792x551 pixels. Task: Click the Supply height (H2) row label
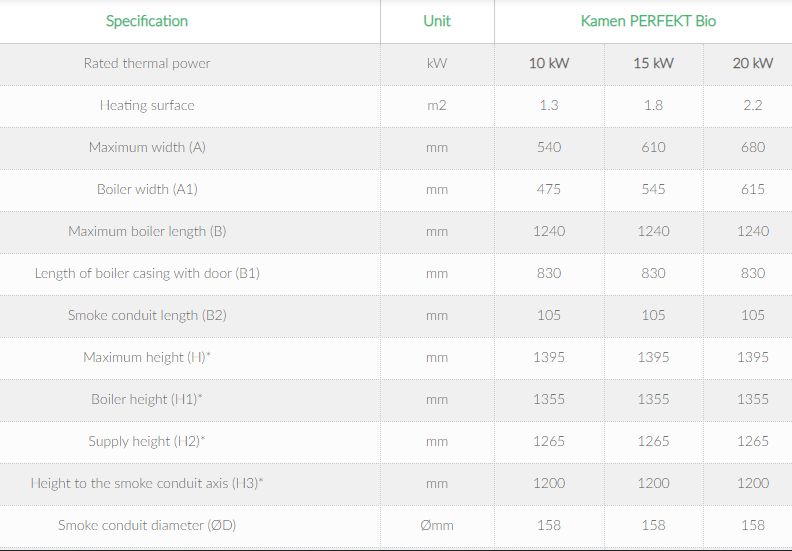[147, 441]
